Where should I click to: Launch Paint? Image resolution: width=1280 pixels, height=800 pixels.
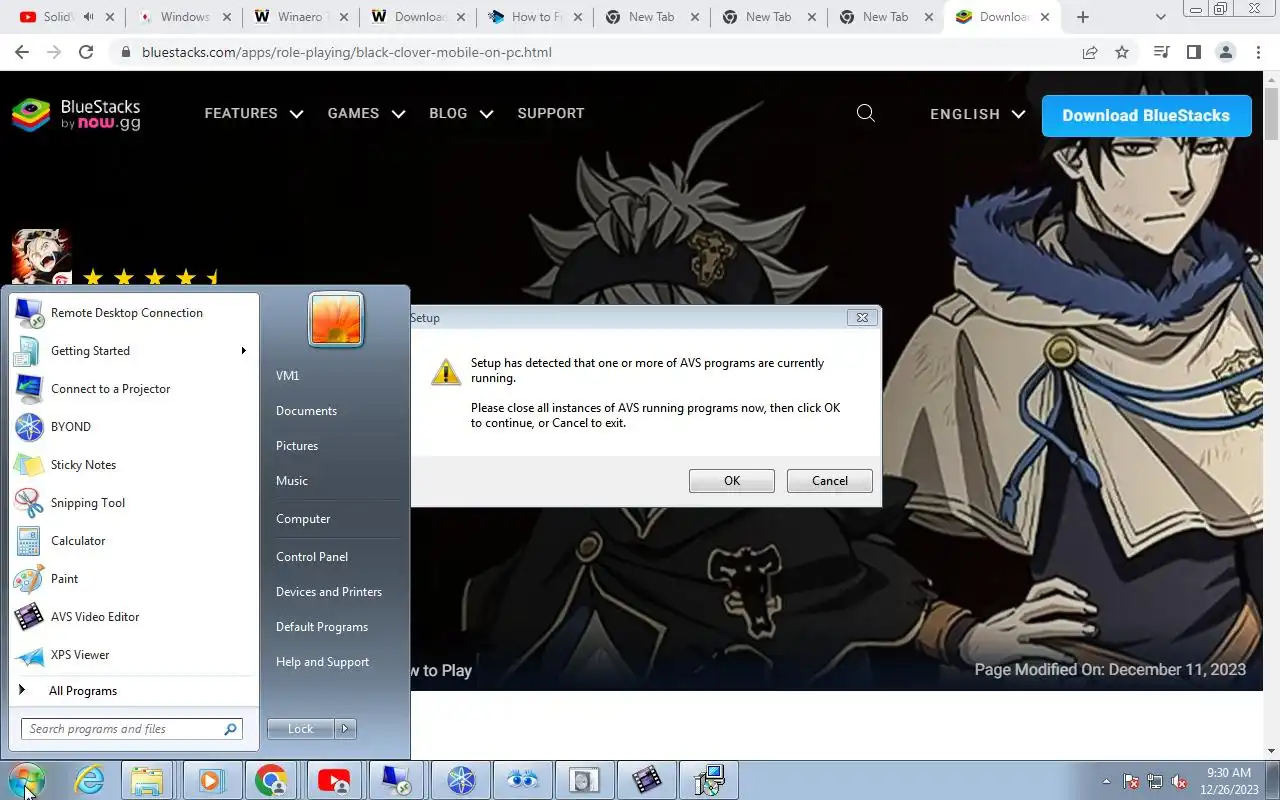click(x=134, y=579)
